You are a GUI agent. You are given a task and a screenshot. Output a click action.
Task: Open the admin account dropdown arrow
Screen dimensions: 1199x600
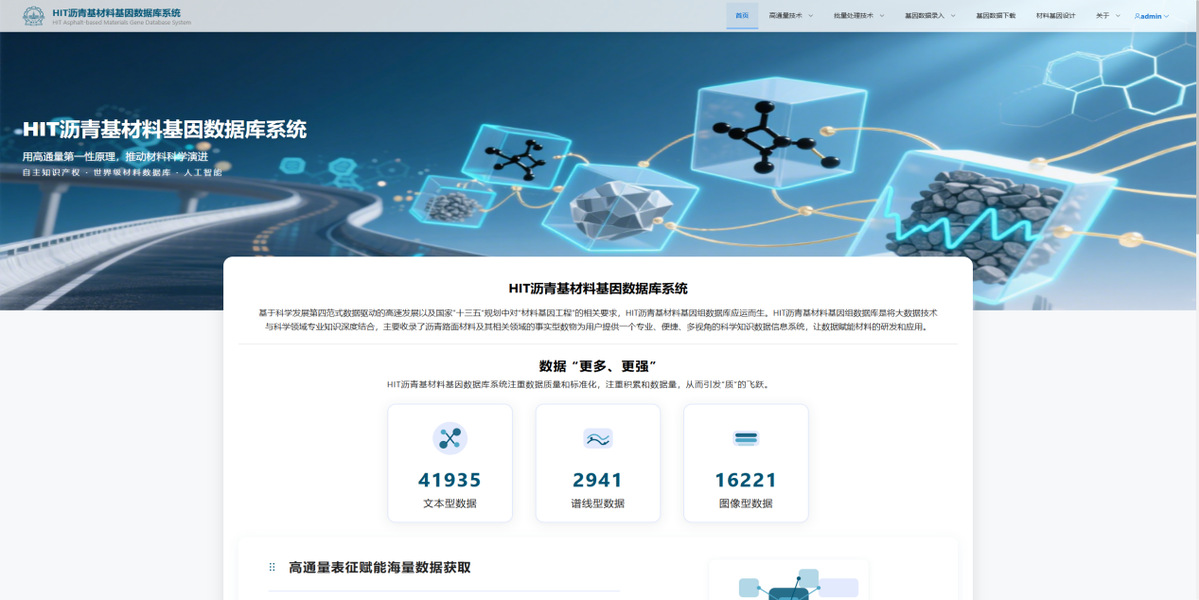tap(1166, 17)
